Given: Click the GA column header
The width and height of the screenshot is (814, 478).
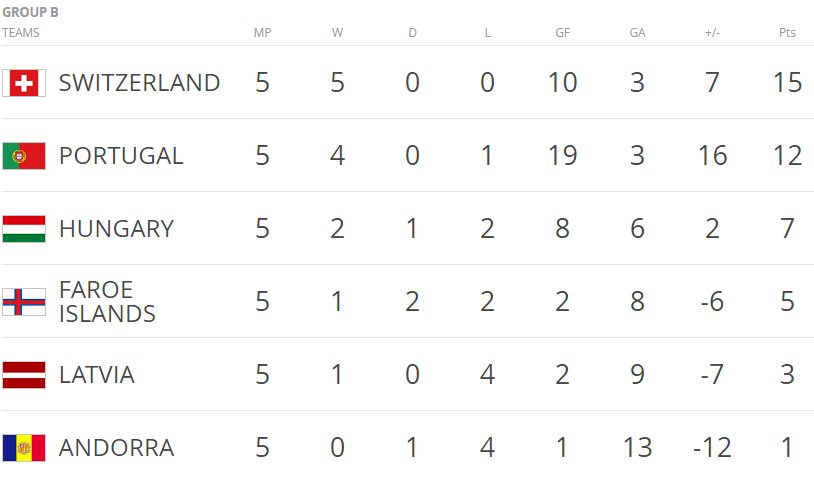Looking at the screenshot, I should (637, 33).
